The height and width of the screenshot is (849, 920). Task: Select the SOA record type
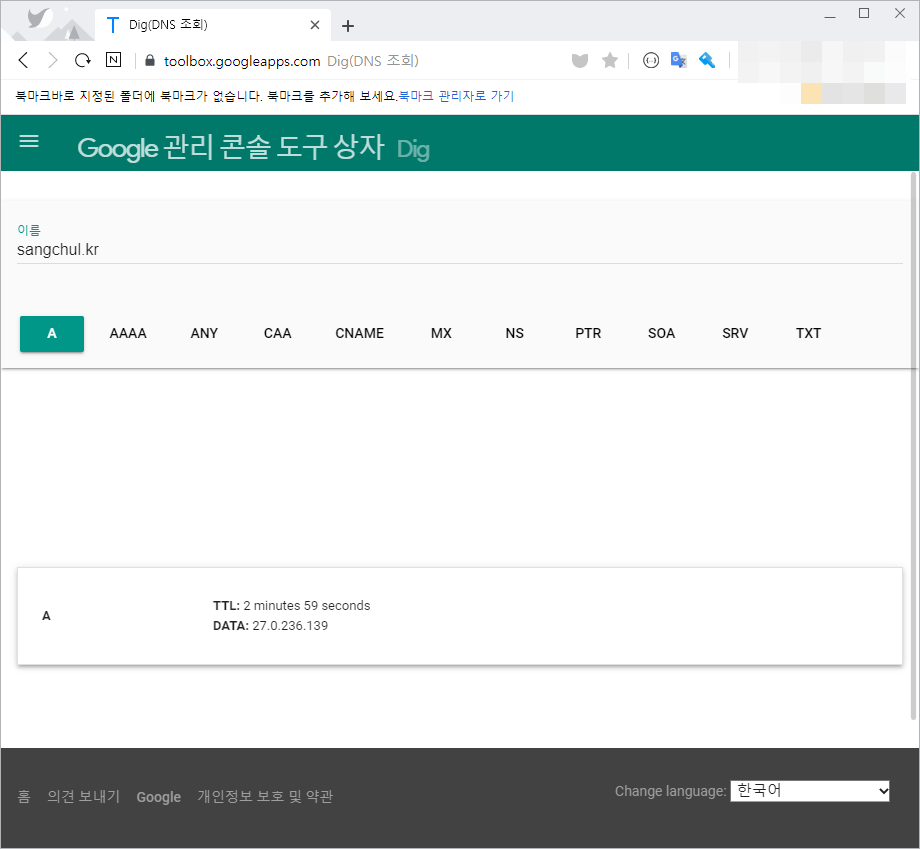(x=661, y=334)
